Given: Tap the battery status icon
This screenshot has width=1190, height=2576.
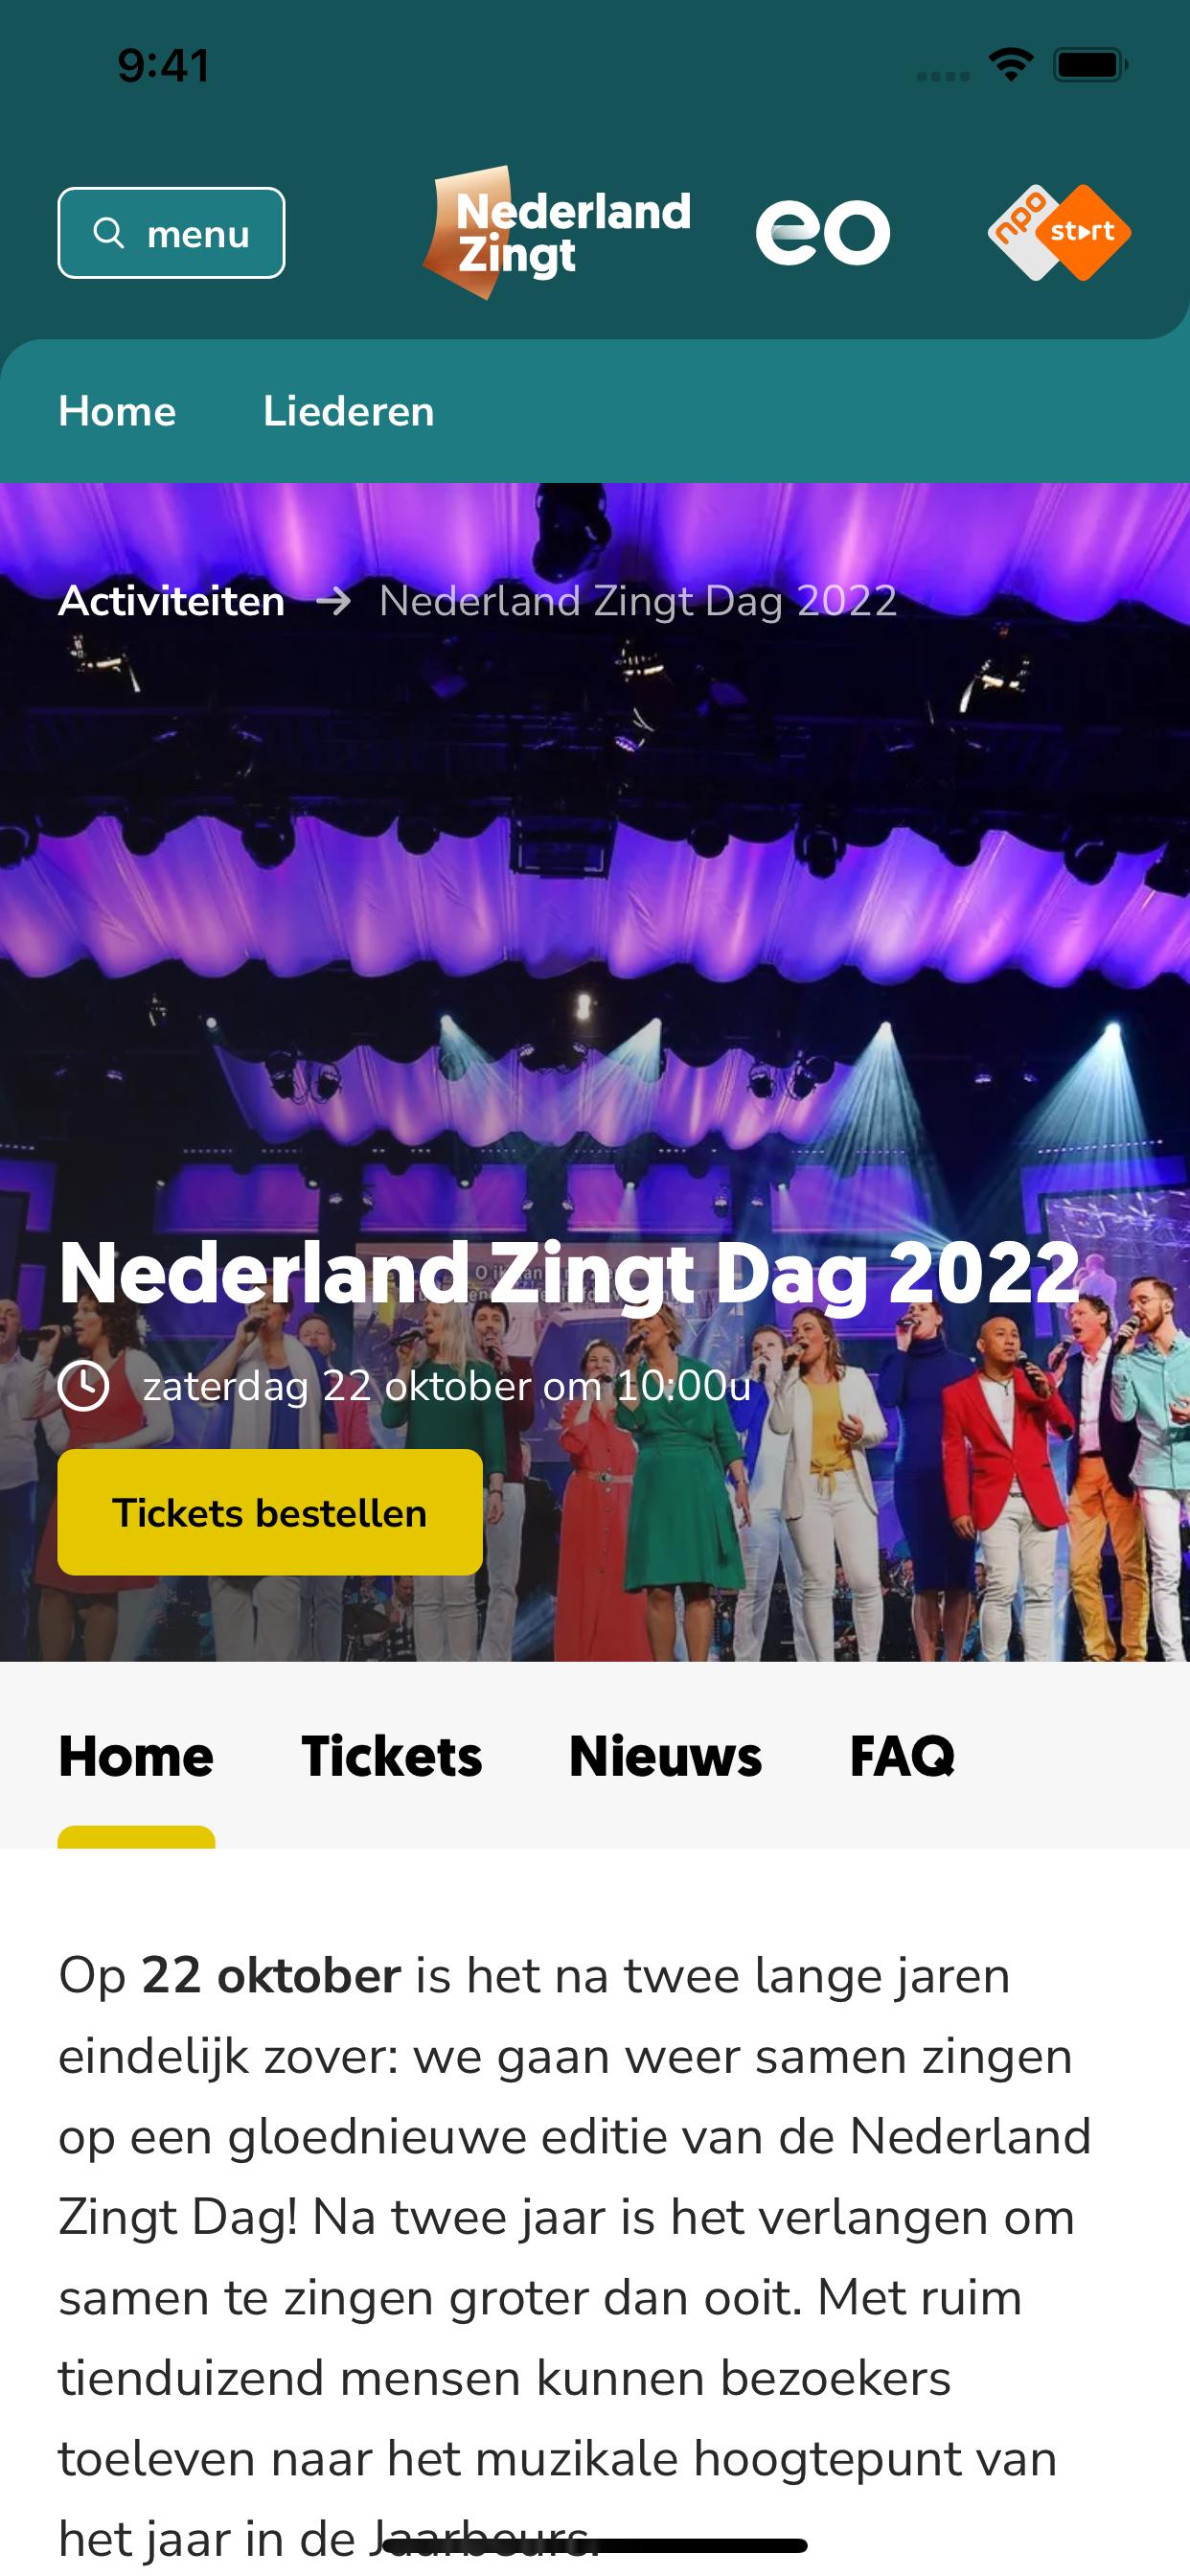Looking at the screenshot, I should 1090,65.
